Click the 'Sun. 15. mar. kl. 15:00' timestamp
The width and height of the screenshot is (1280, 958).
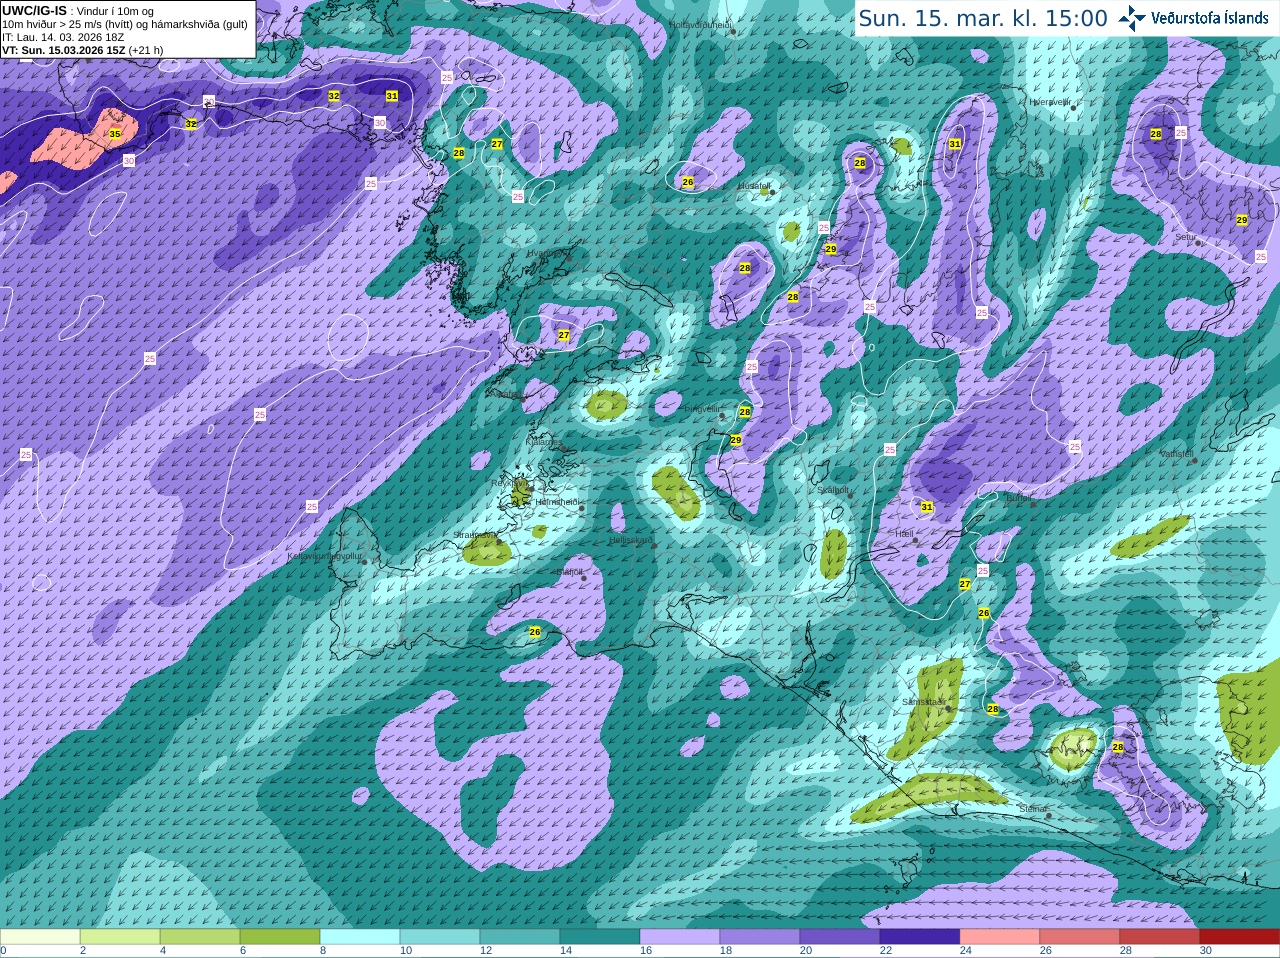[x=983, y=19]
